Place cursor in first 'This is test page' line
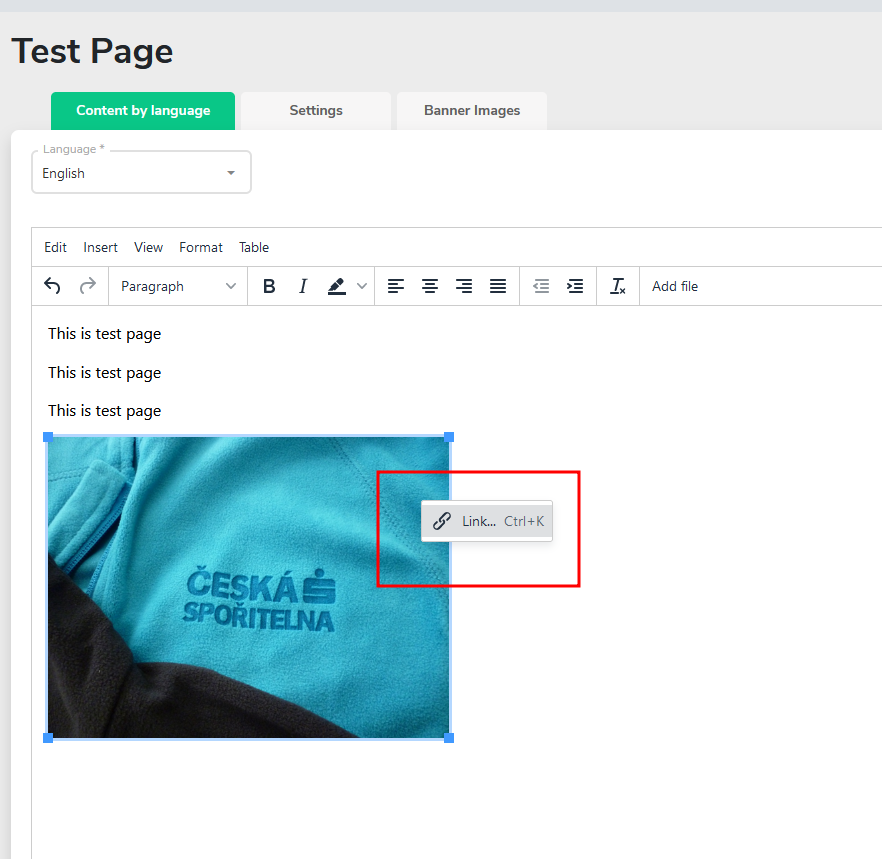Screen dimensions: 882x859 [x=105, y=334]
